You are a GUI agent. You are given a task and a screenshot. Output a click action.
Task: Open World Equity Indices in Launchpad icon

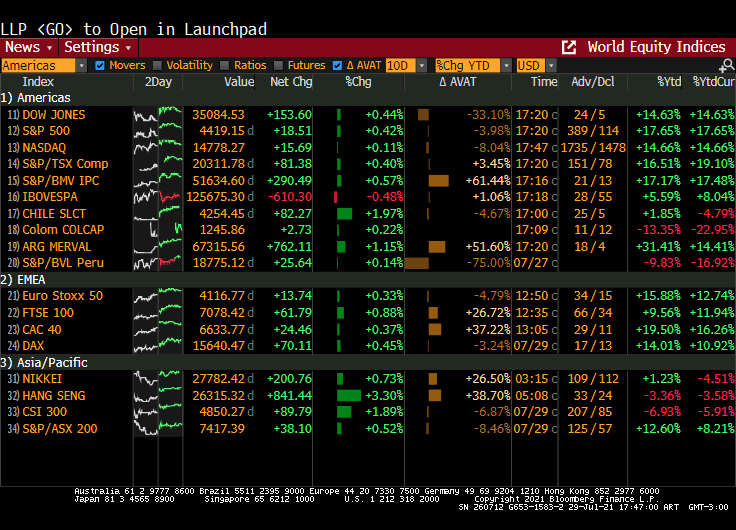coord(569,47)
